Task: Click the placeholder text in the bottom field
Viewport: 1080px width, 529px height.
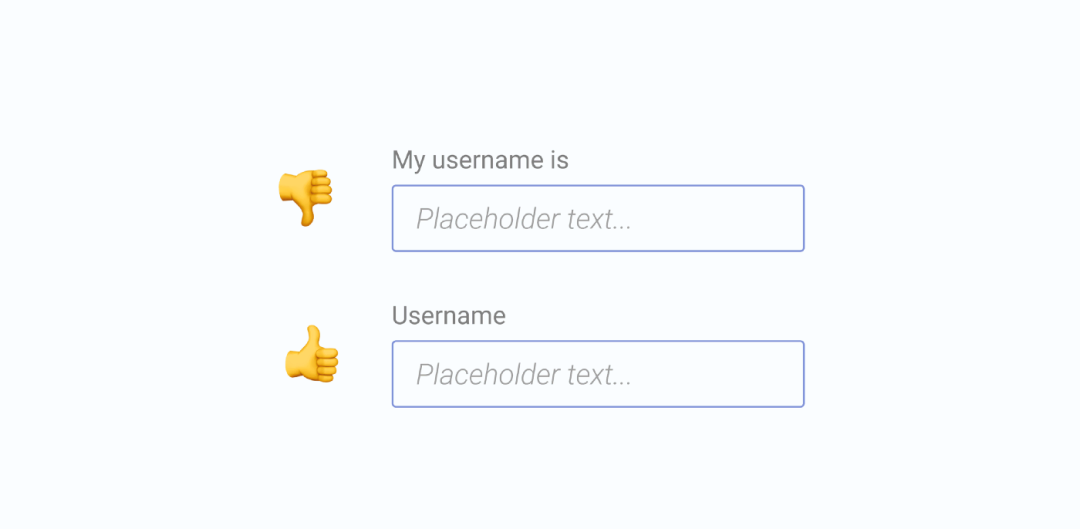Action: [523, 375]
